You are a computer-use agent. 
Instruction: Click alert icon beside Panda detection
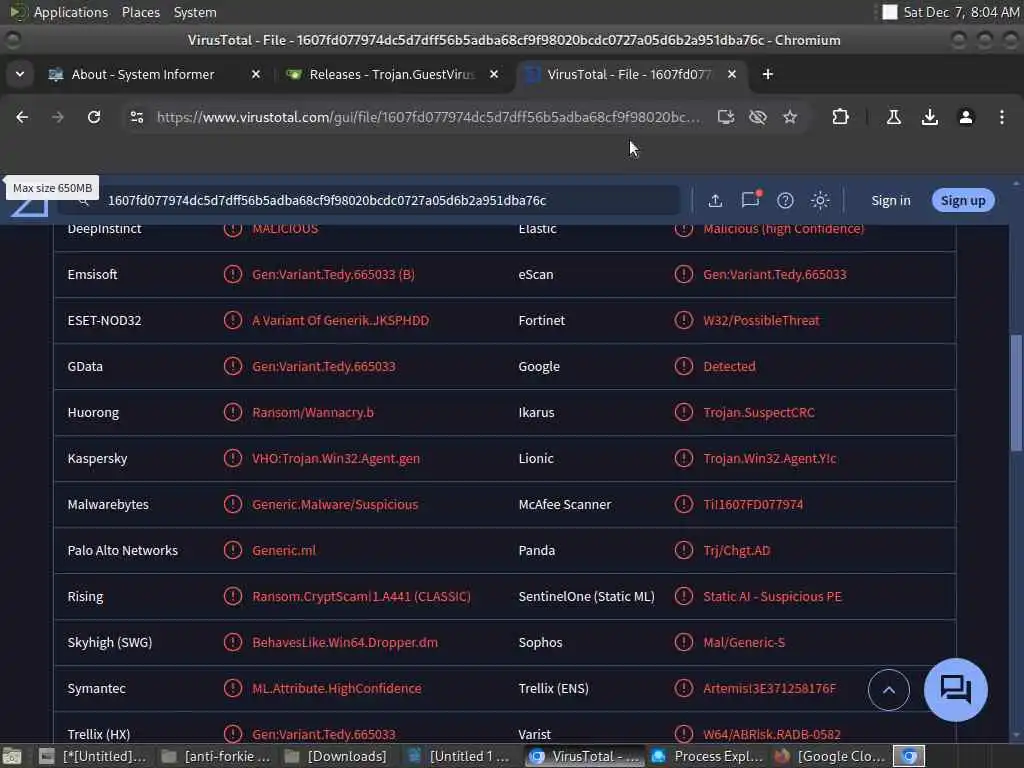click(683, 550)
